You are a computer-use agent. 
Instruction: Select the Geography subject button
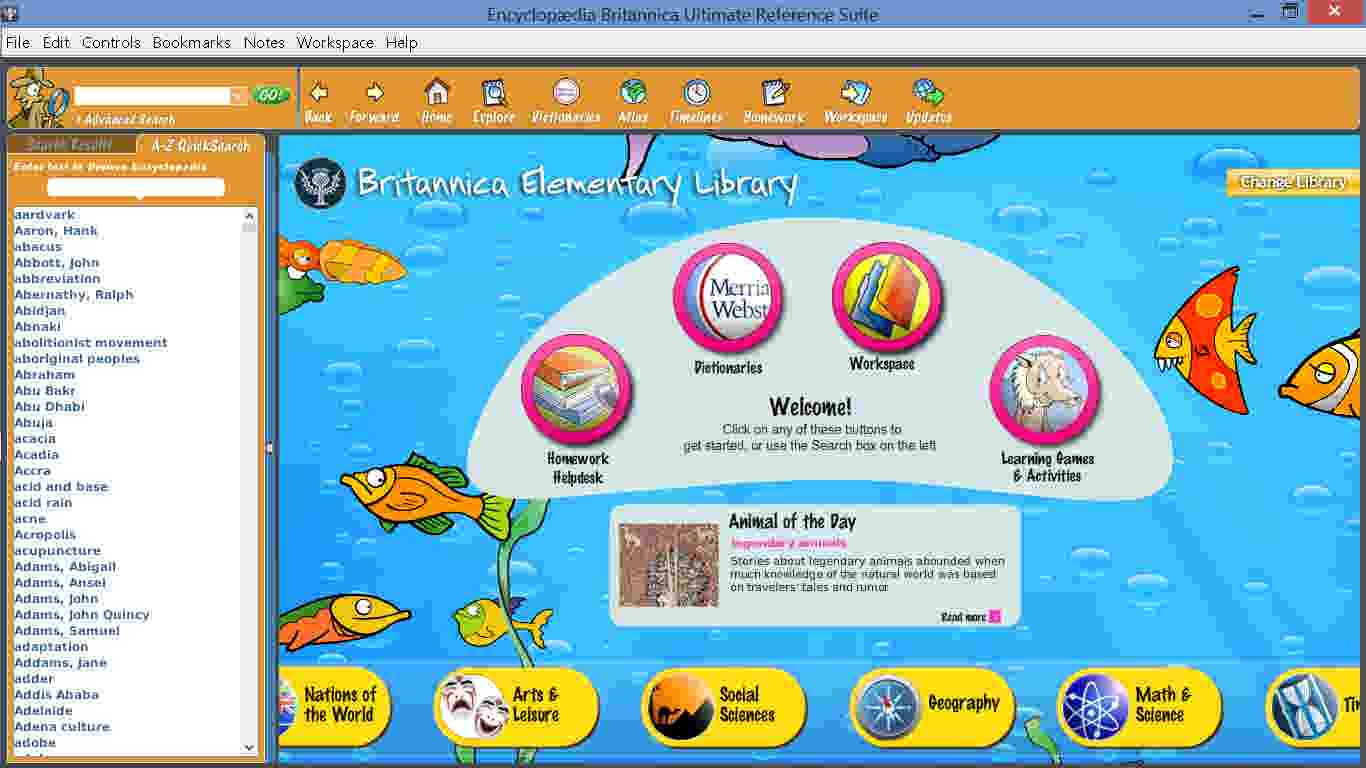(932, 705)
